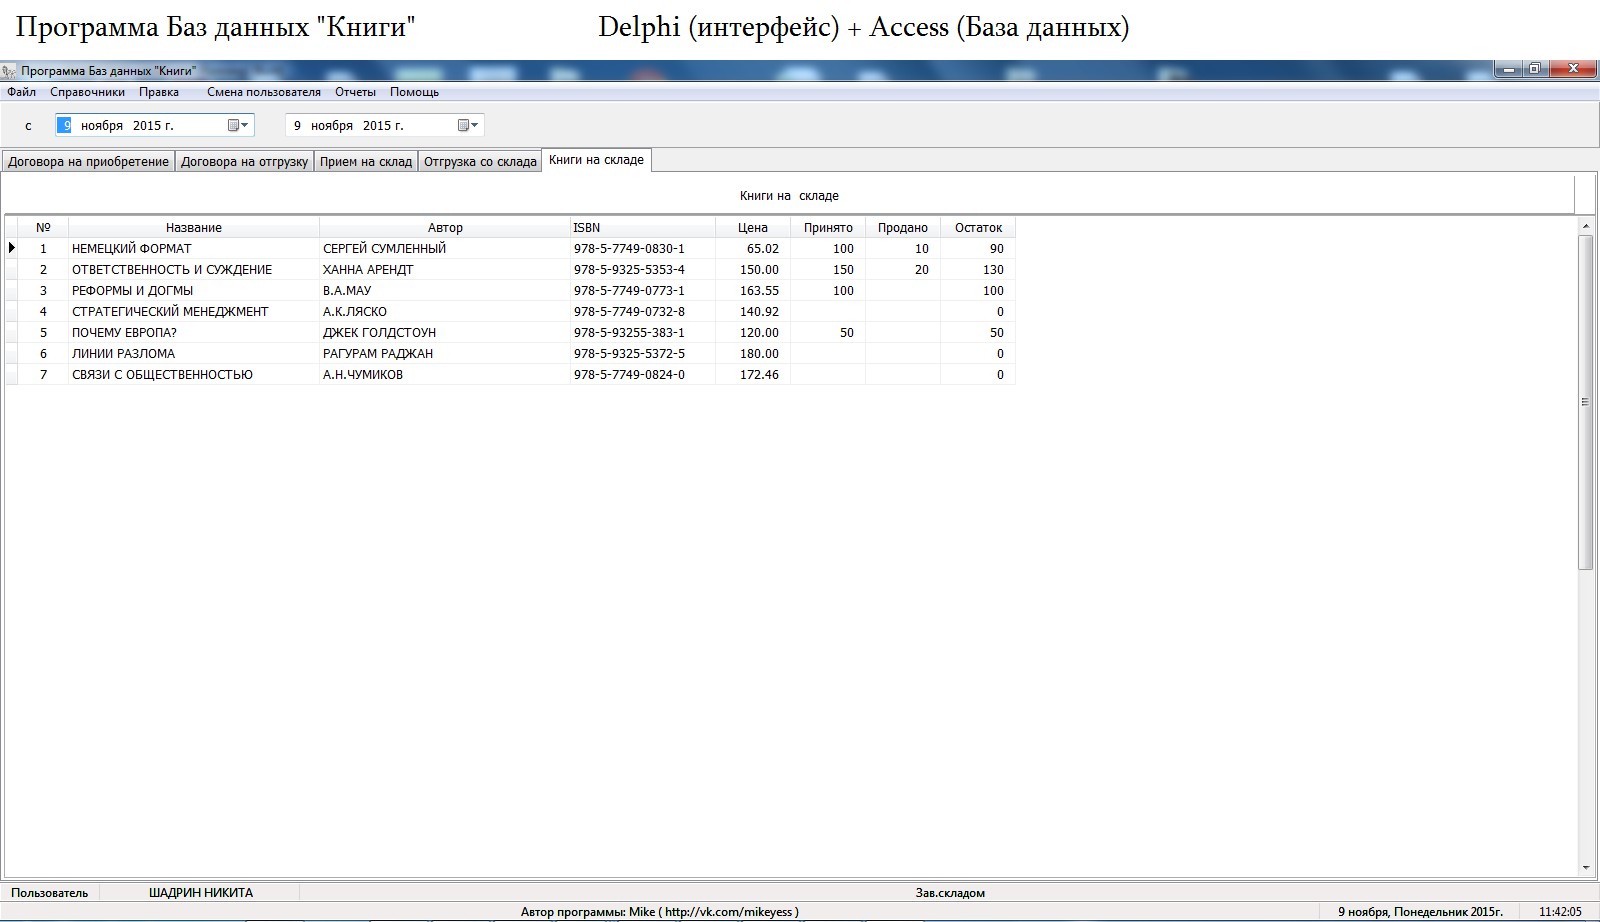This screenshot has height=922, width=1600.
Task: Click Зав.складом role in status bar
Action: click(x=950, y=893)
